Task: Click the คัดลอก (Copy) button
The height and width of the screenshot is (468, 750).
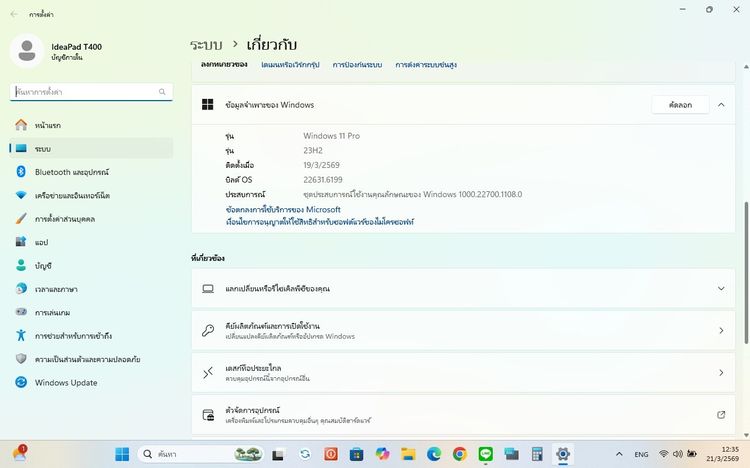Action: click(680, 104)
